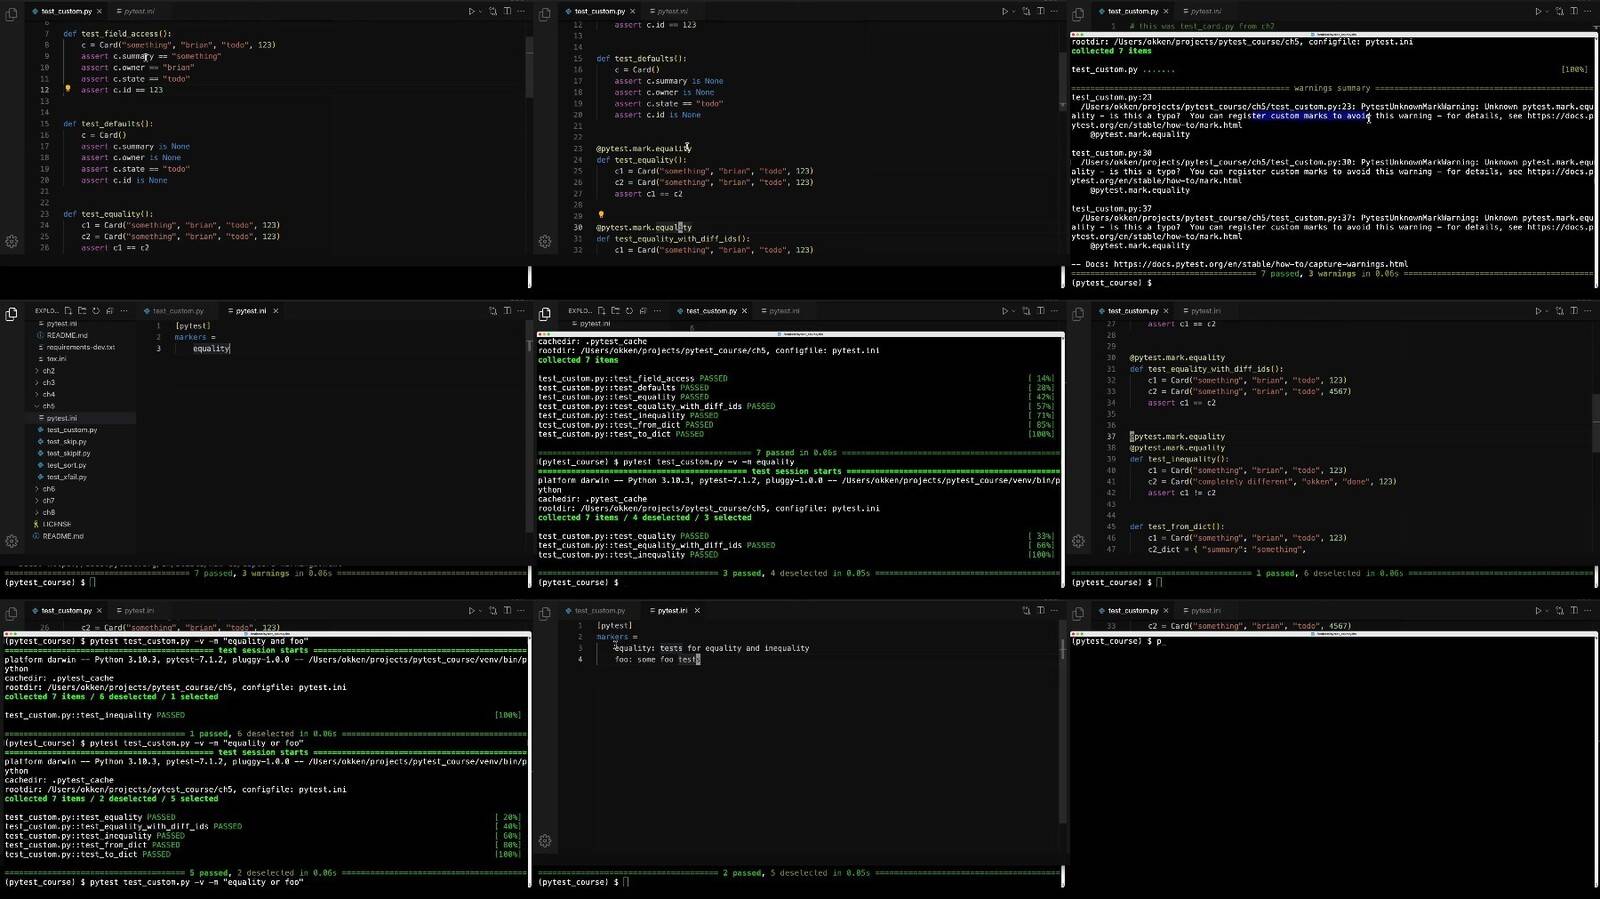1600x899 pixels.
Task: Click New File icon above the ch2 folder tree
Action: [68, 311]
